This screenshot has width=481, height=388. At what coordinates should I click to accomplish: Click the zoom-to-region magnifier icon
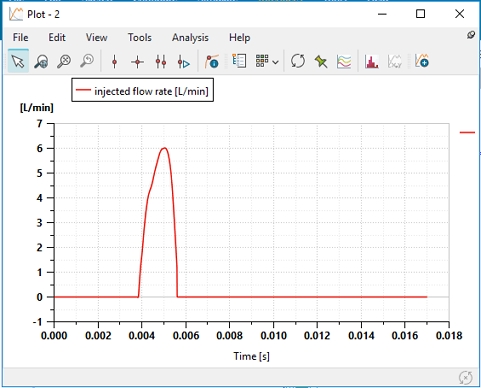pyautogui.click(x=41, y=62)
